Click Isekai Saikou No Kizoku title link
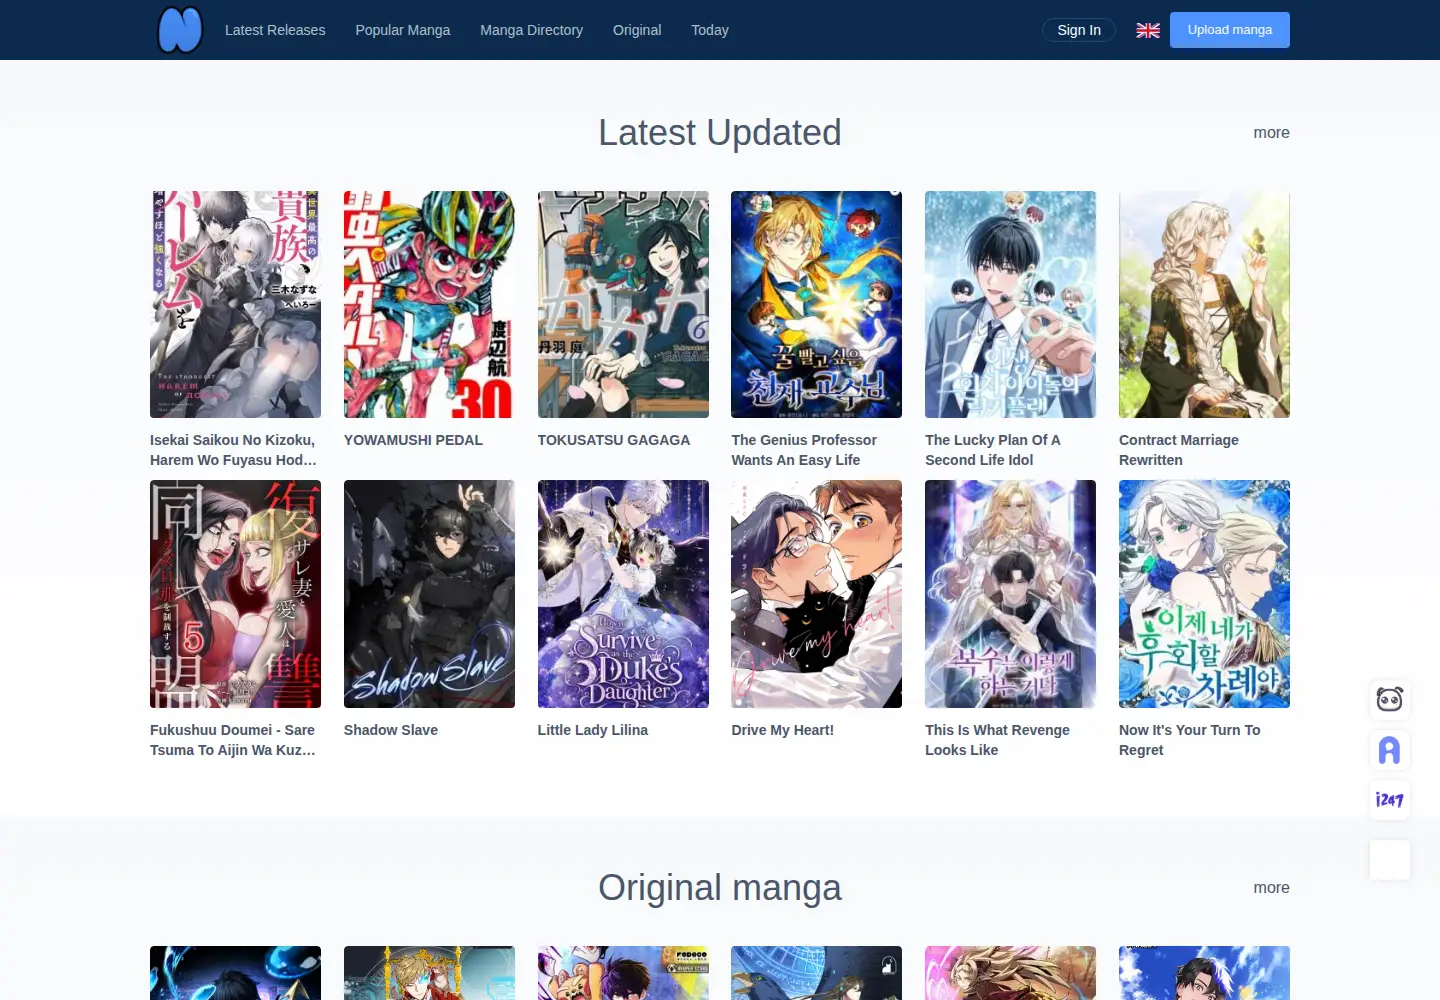The width and height of the screenshot is (1440, 1000). pyautogui.click(x=233, y=450)
